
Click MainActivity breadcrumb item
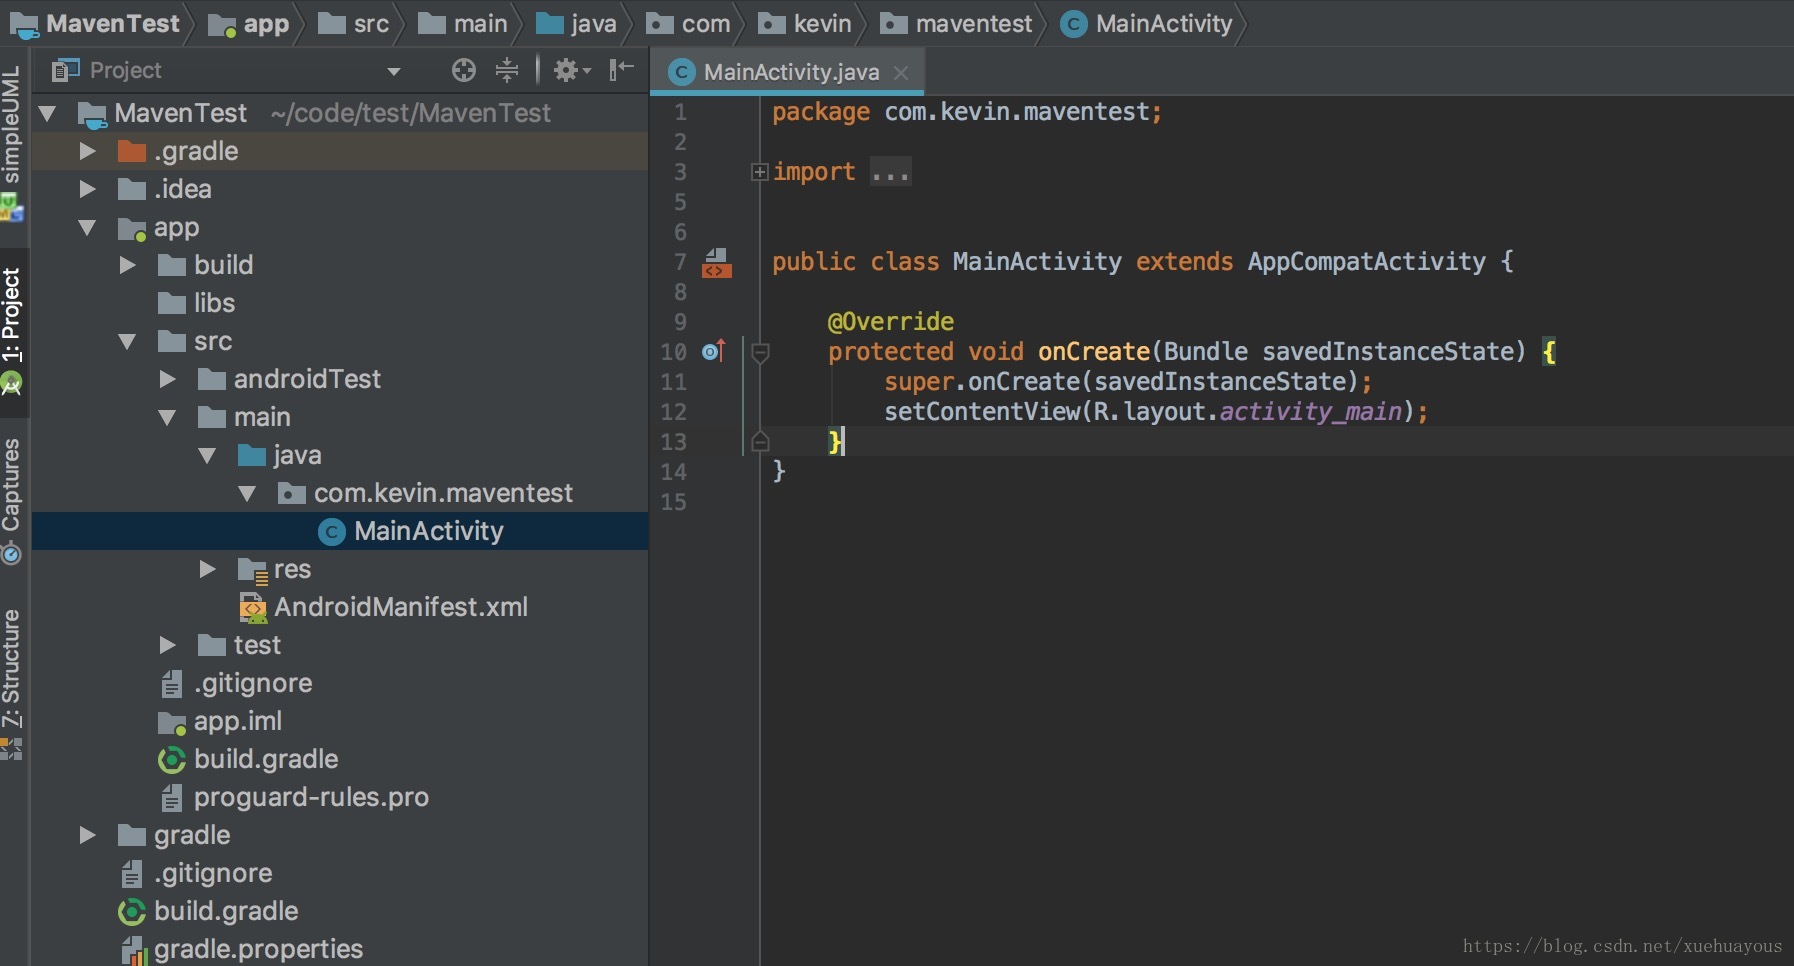[1147, 24]
